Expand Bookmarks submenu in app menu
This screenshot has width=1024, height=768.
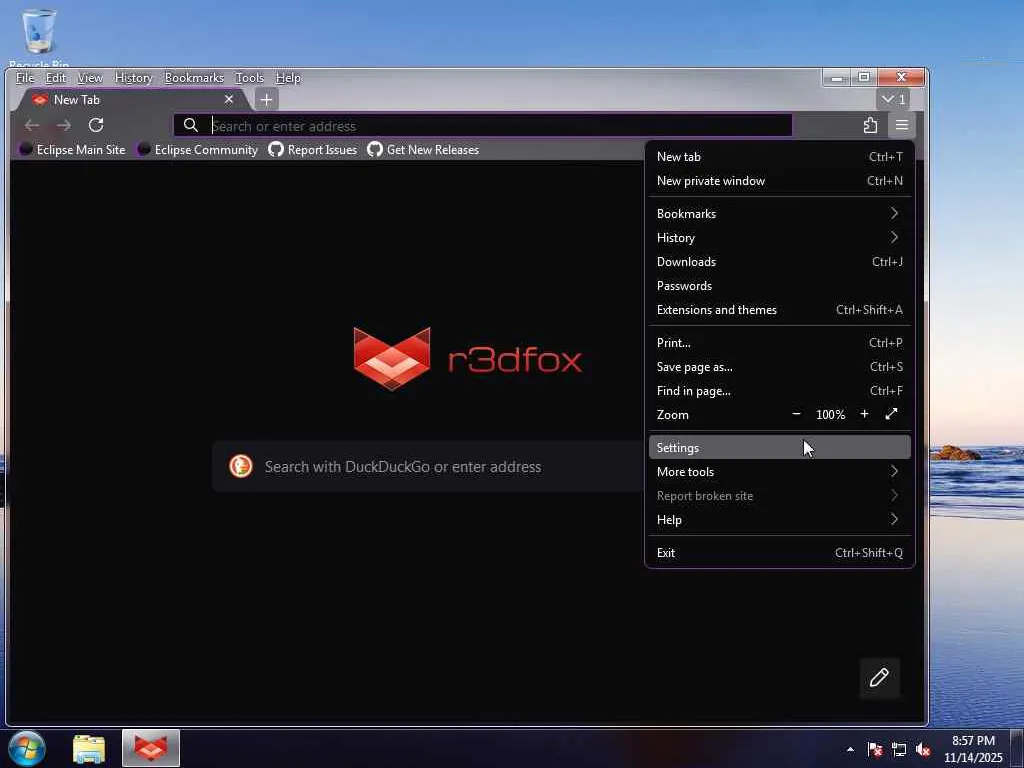pos(779,214)
